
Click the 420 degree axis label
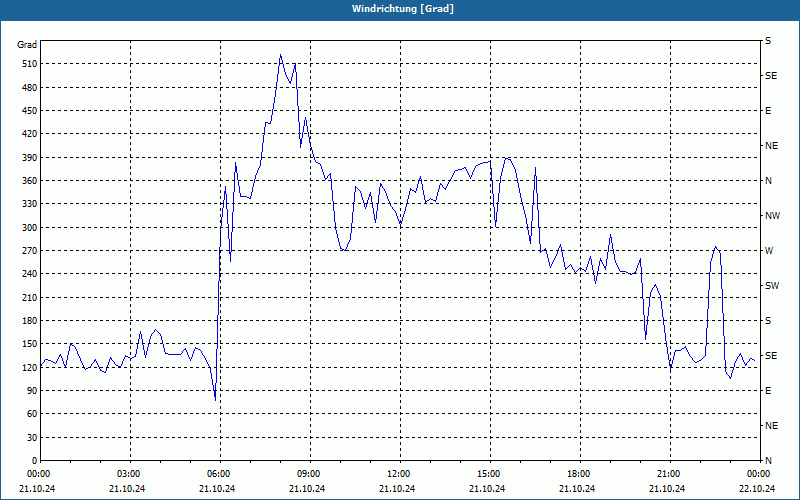coord(30,134)
